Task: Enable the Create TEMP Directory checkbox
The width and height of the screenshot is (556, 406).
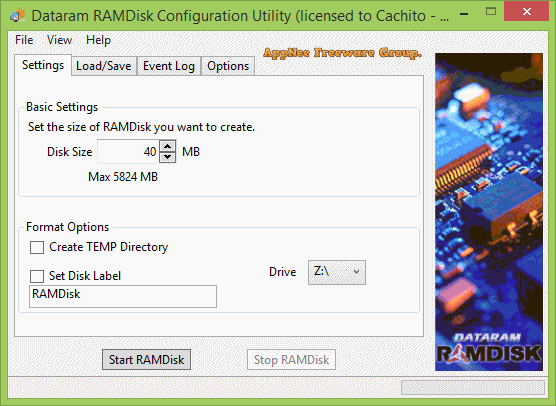Action: click(x=37, y=247)
